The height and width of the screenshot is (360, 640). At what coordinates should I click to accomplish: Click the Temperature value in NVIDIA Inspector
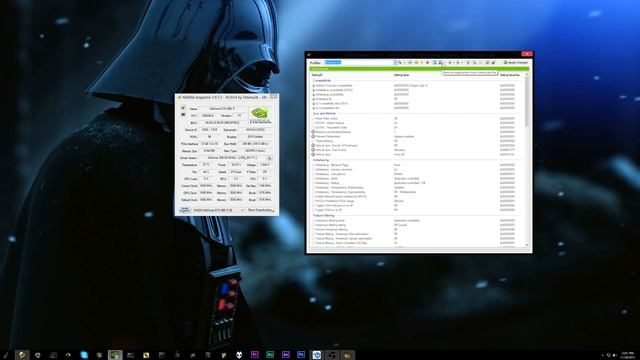(207, 165)
